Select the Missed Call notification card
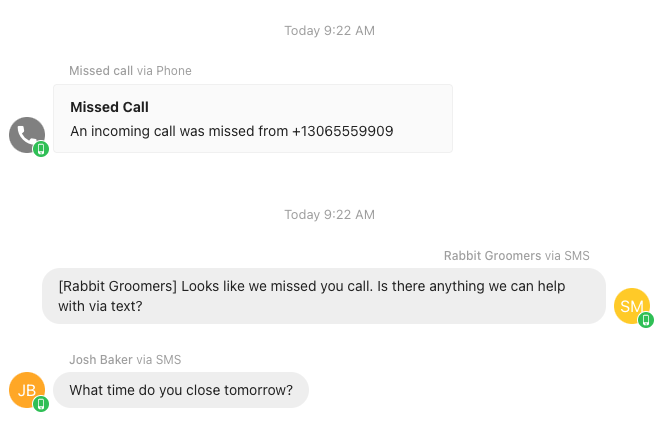This screenshot has height=434, width=664. [253, 119]
